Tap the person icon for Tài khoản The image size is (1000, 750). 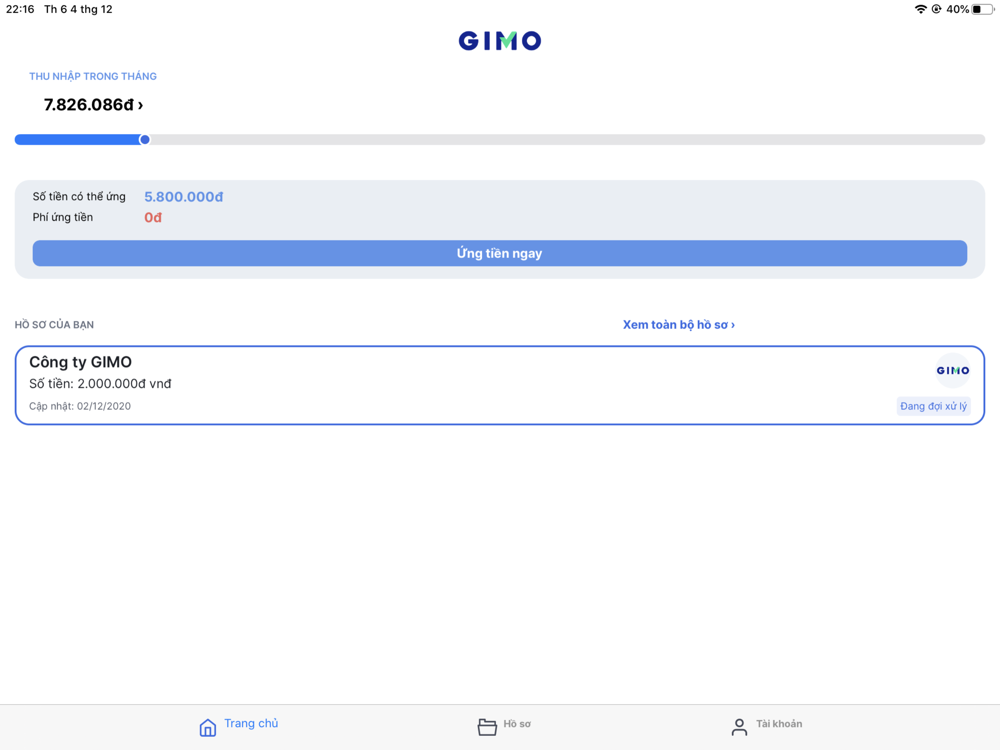(739, 727)
